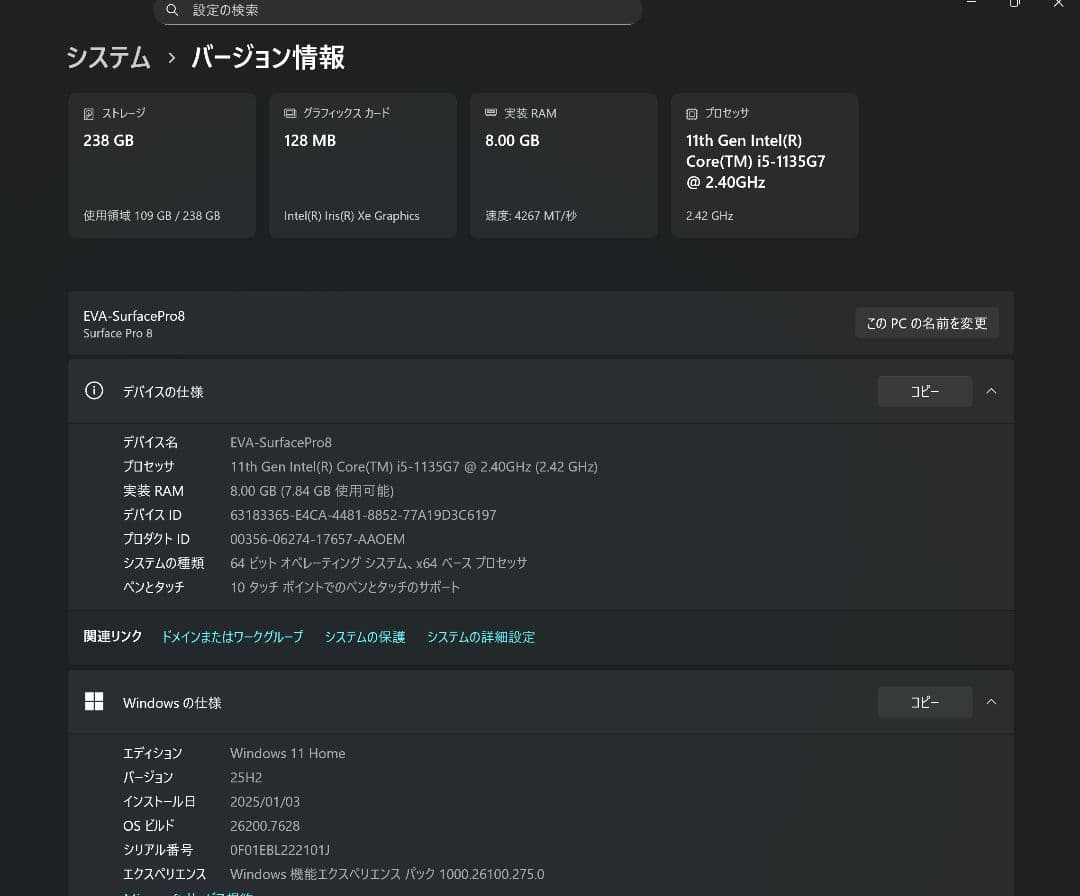Click the Windows logo icon
The image size is (1080, 896).
tap(94, 702)
